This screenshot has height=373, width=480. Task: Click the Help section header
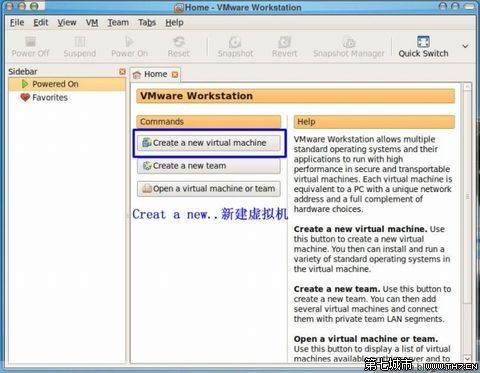point(374,122)
